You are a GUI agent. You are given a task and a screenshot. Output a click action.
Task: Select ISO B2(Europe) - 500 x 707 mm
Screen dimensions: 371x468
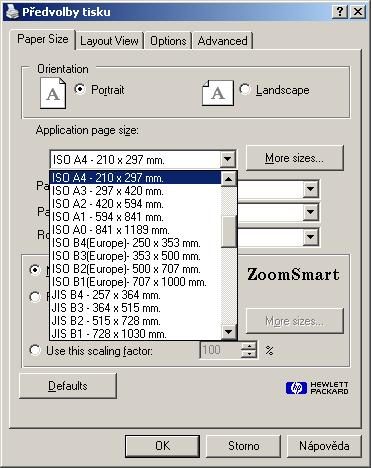(135, 269)
